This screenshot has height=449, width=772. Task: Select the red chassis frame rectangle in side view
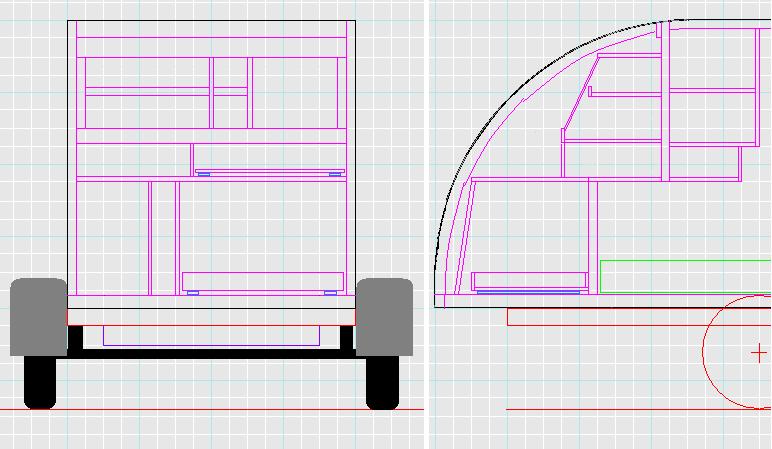pyautogui.click(x=639, y=317)
